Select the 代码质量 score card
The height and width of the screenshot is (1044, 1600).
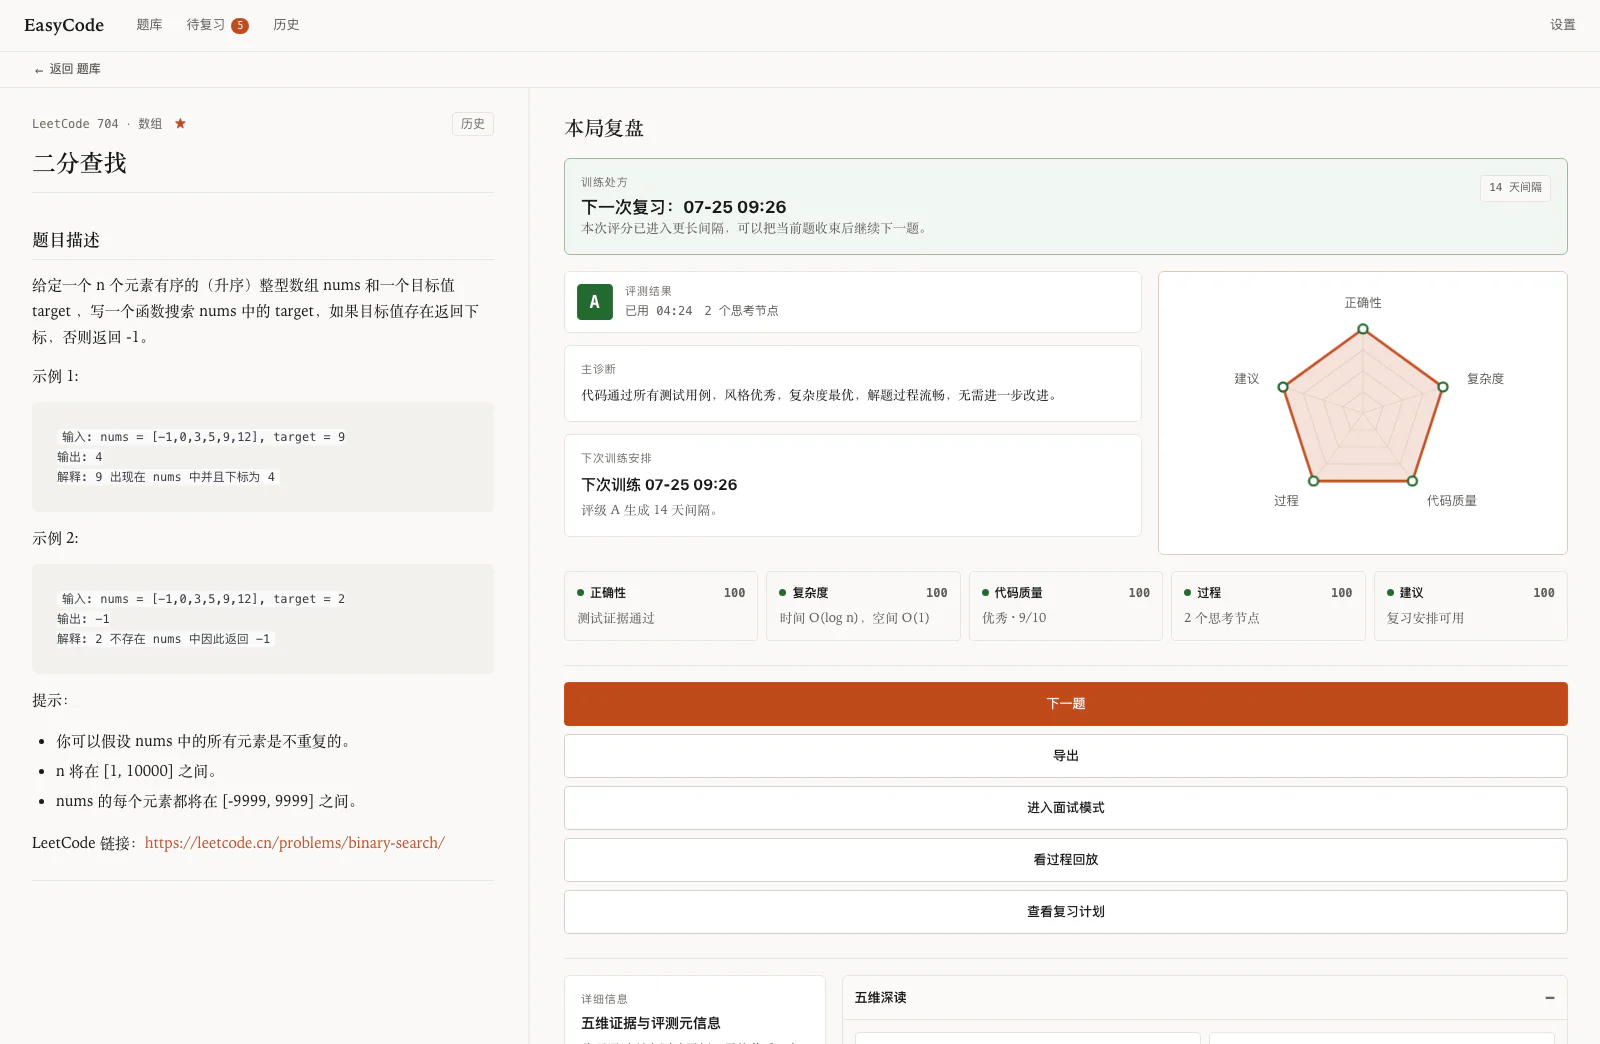(1066, 606)
